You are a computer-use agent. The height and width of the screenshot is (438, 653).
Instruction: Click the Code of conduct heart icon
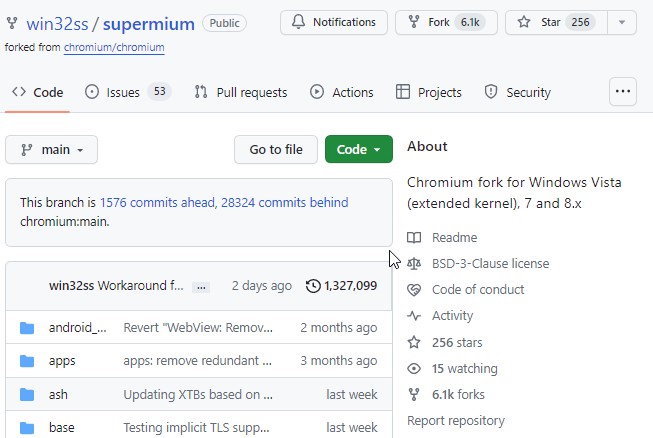pyautogui.click(x=414, y=290)
